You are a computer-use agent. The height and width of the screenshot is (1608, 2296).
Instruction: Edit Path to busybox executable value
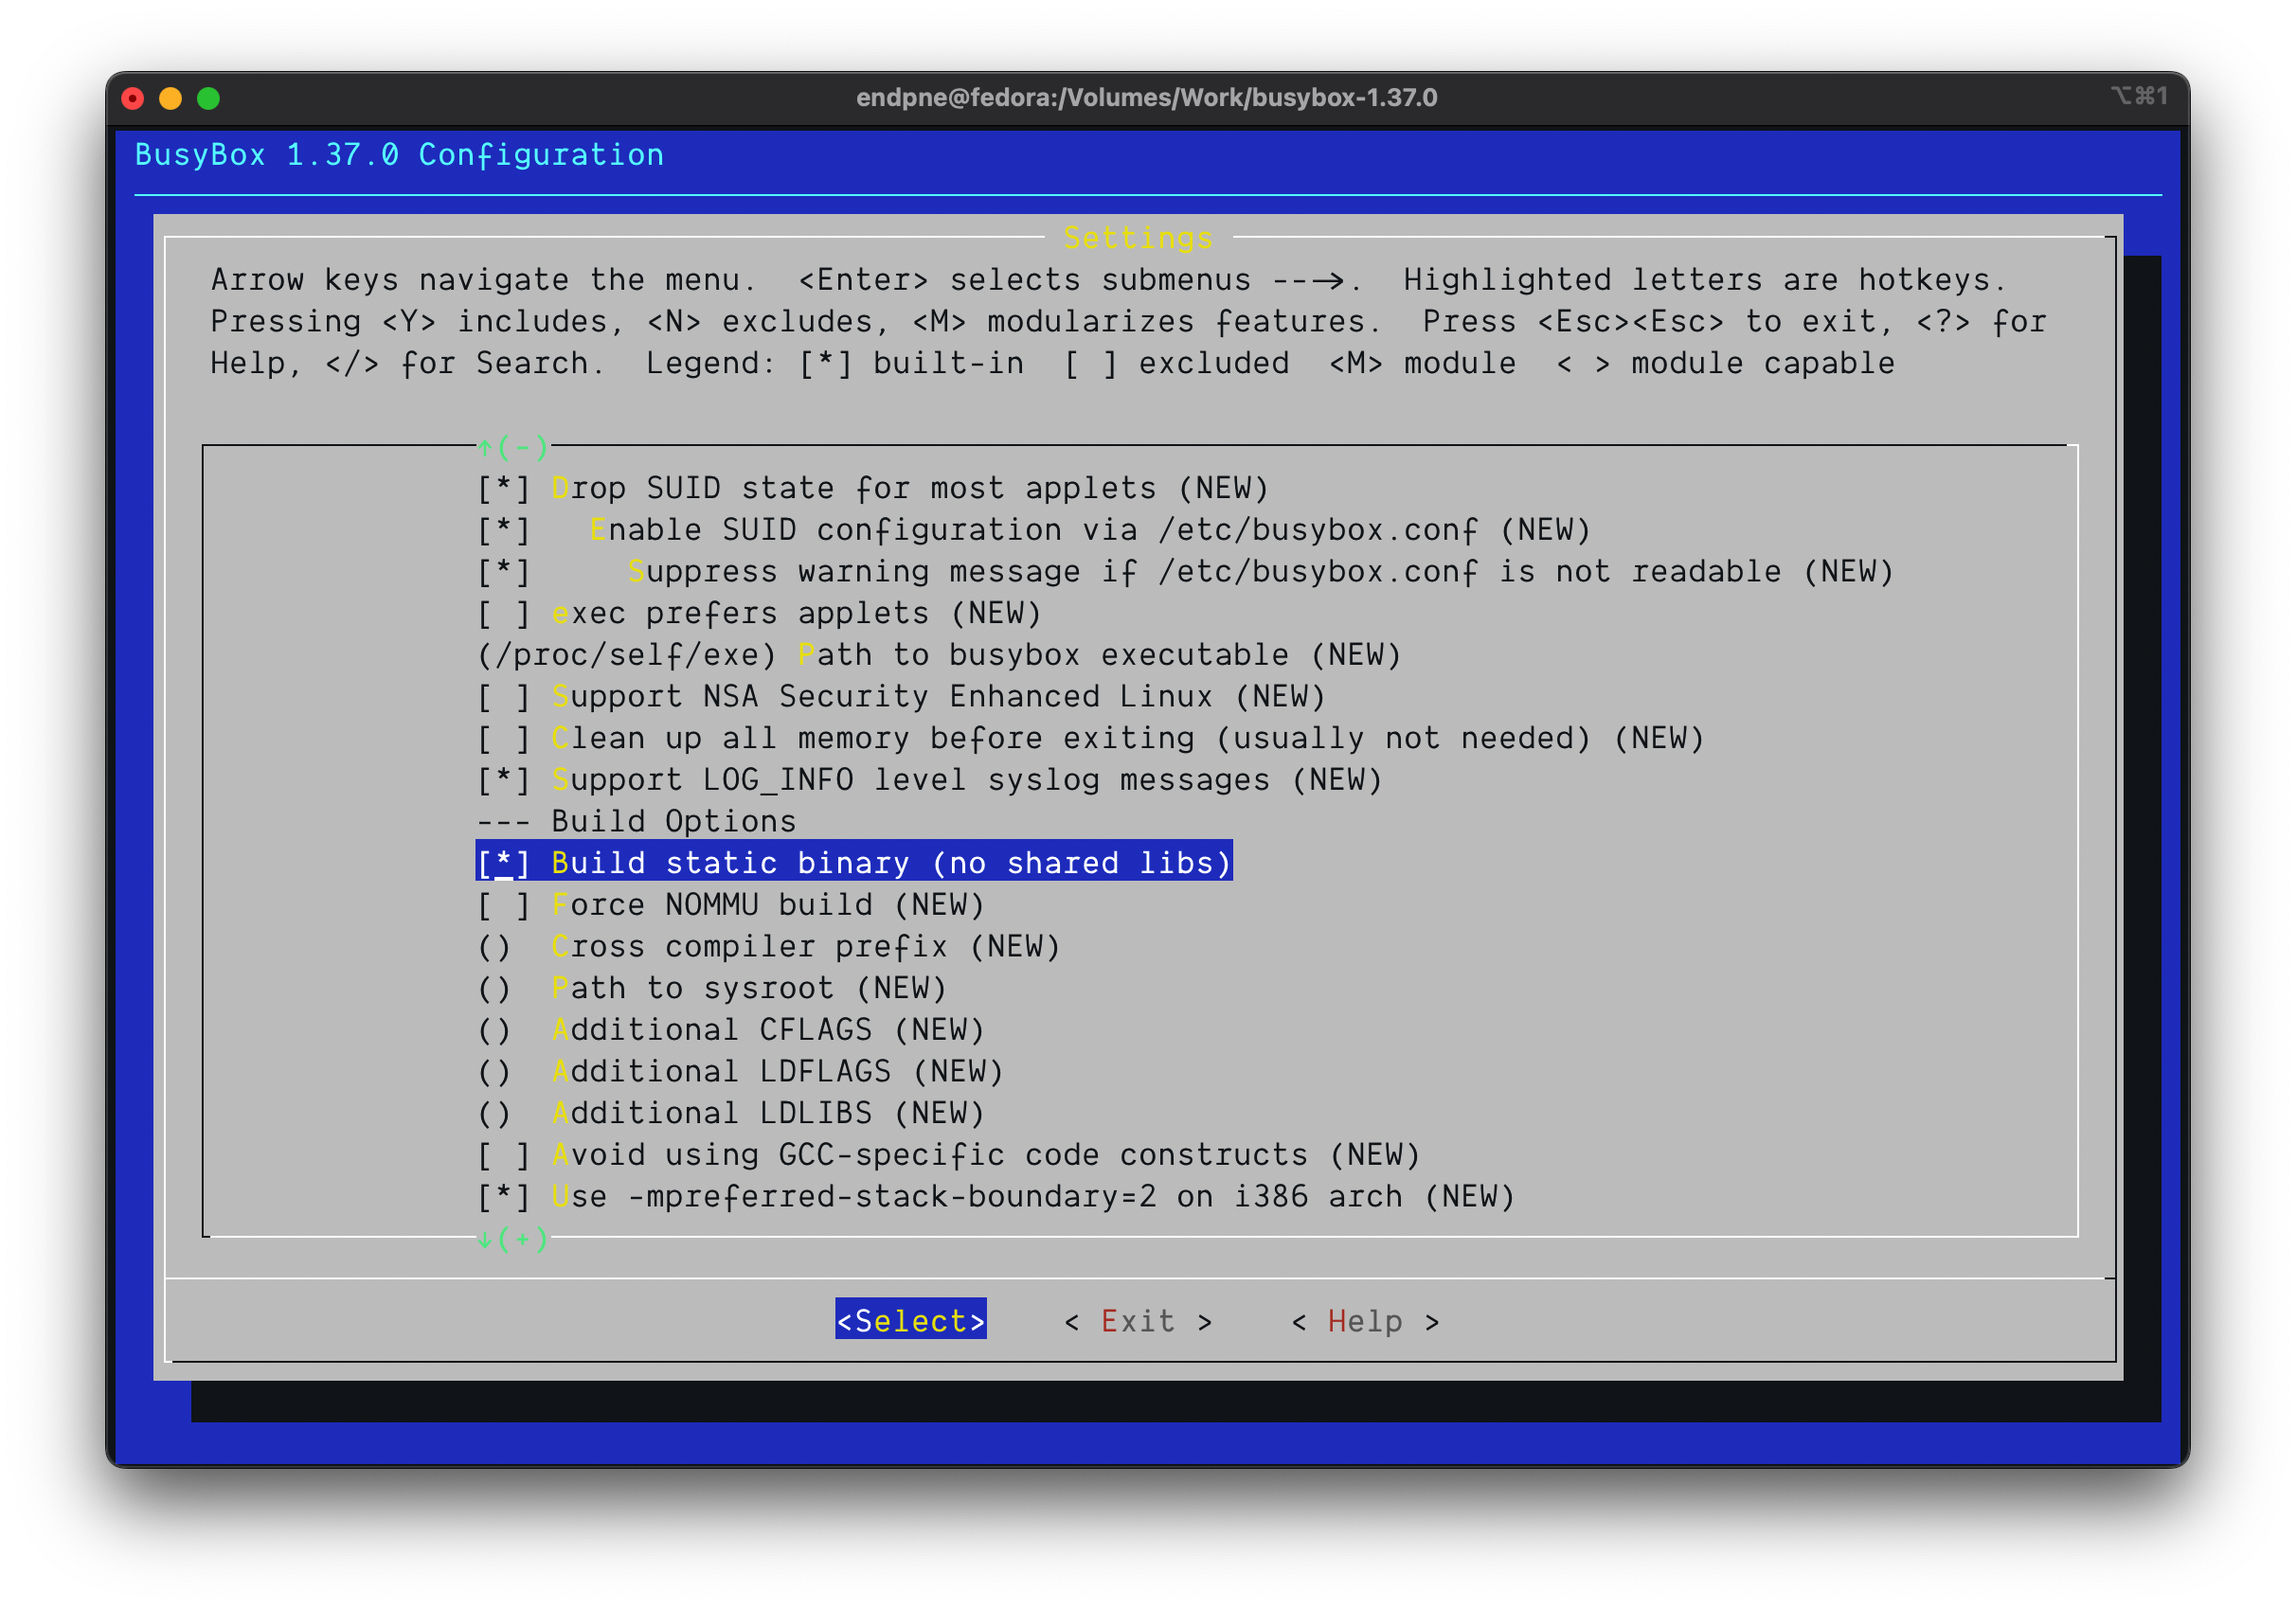click(938, 655)
